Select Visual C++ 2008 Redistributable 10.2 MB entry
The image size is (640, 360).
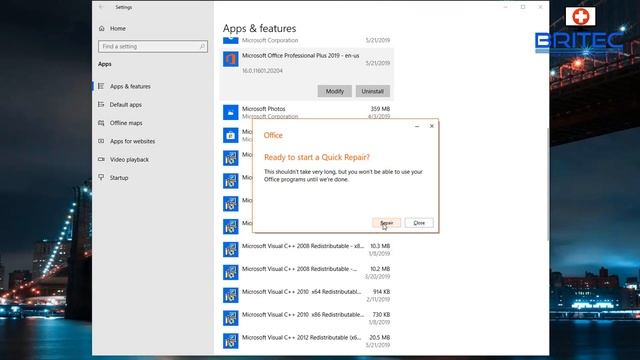pyautogui.click(x=306, y=272)
